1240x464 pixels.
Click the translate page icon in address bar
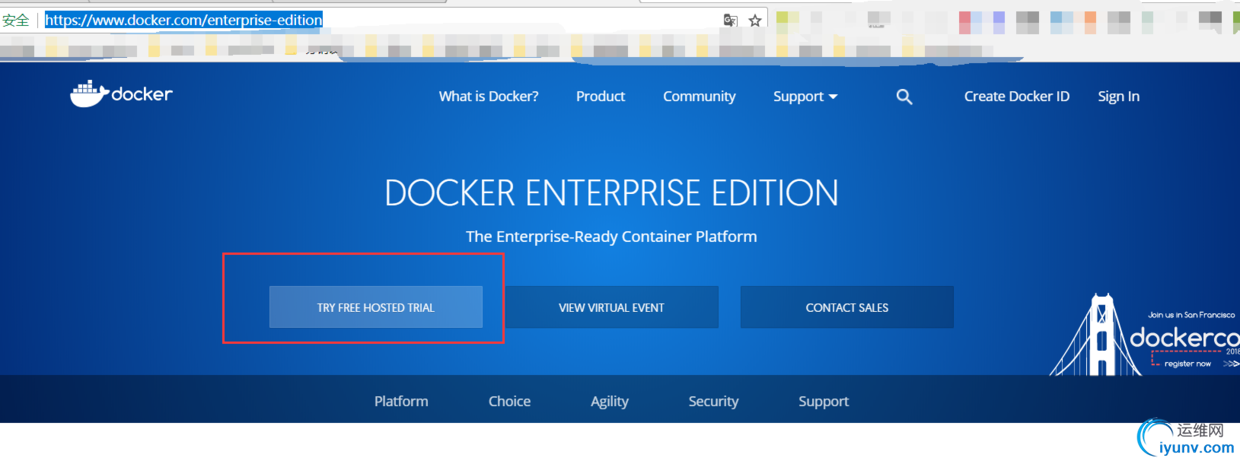pyautogui.click(x=730, y=20)
